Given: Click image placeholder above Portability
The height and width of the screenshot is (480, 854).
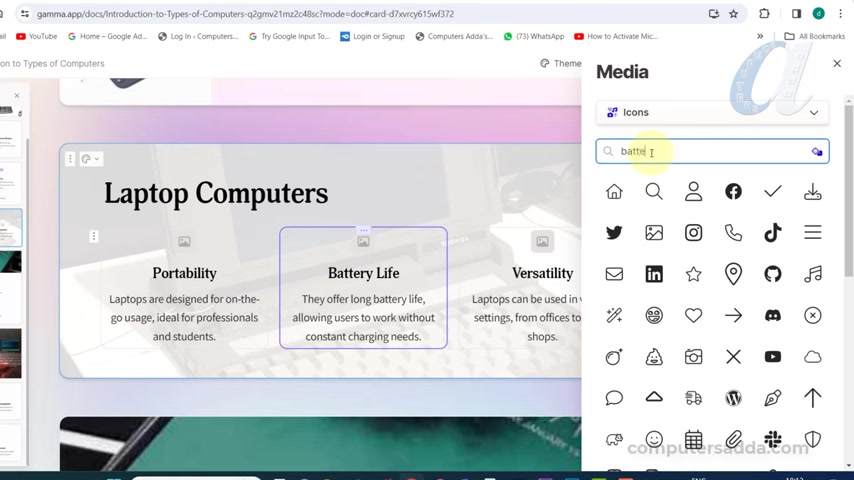Looking at the screenshot, I should [184, 242].
